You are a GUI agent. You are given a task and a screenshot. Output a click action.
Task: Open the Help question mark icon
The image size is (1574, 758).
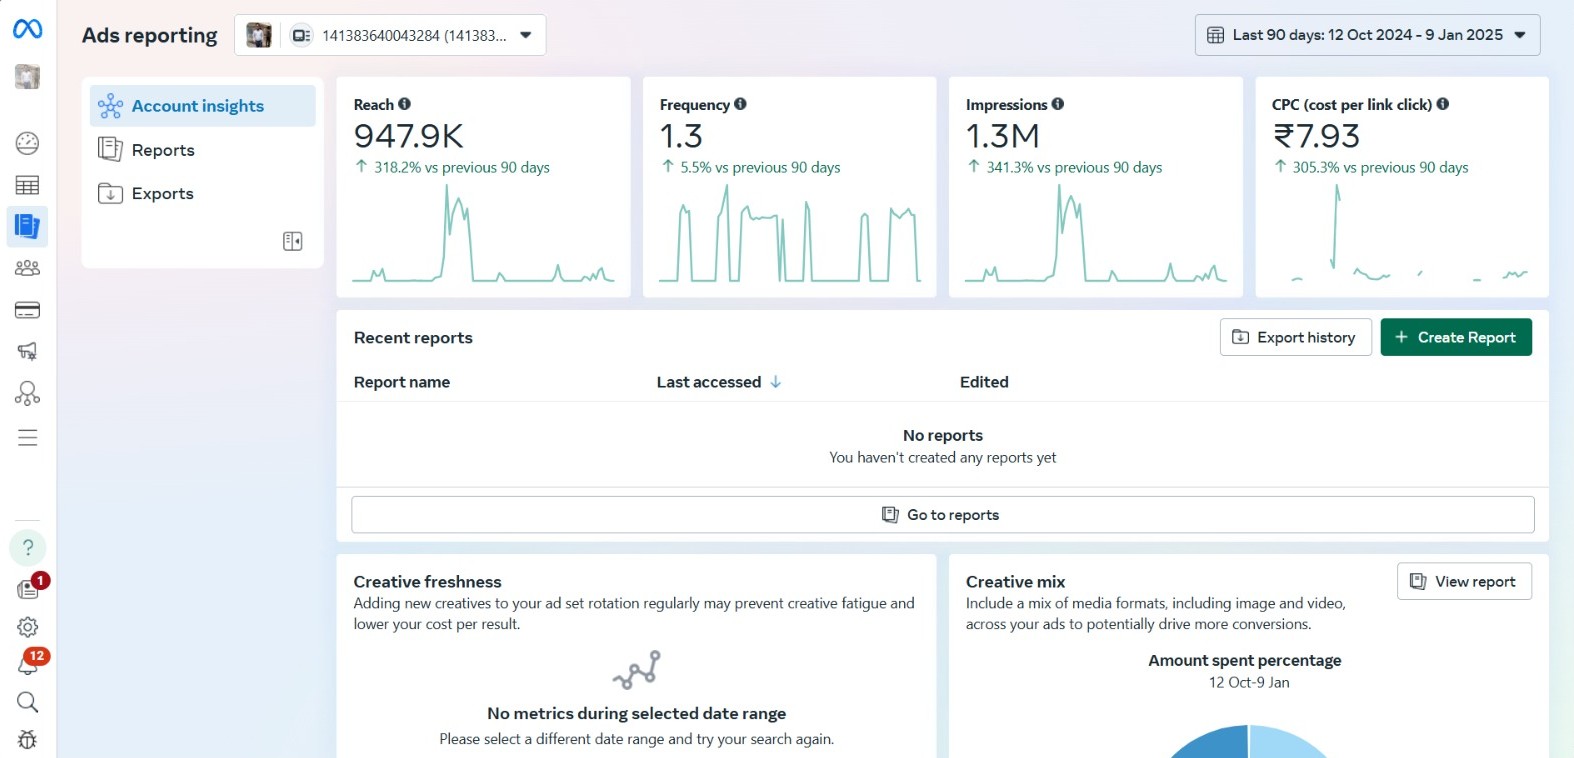(x=28, y=548)
